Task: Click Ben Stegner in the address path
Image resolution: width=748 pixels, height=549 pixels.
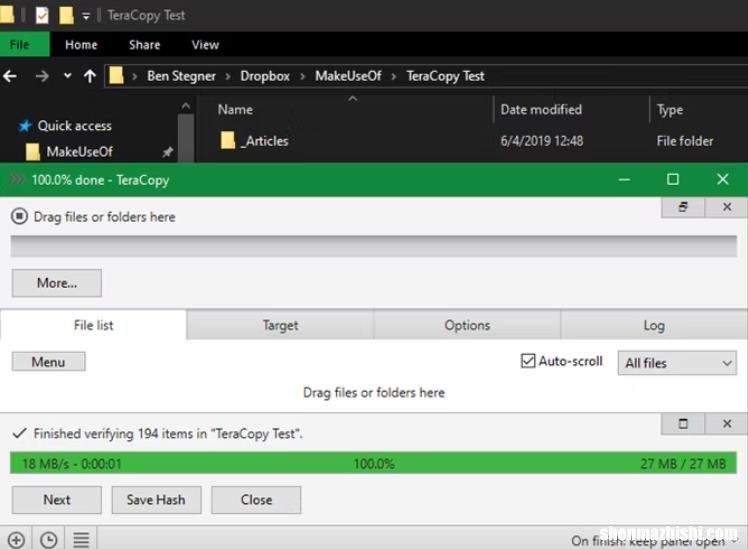Action: [181, 76]
